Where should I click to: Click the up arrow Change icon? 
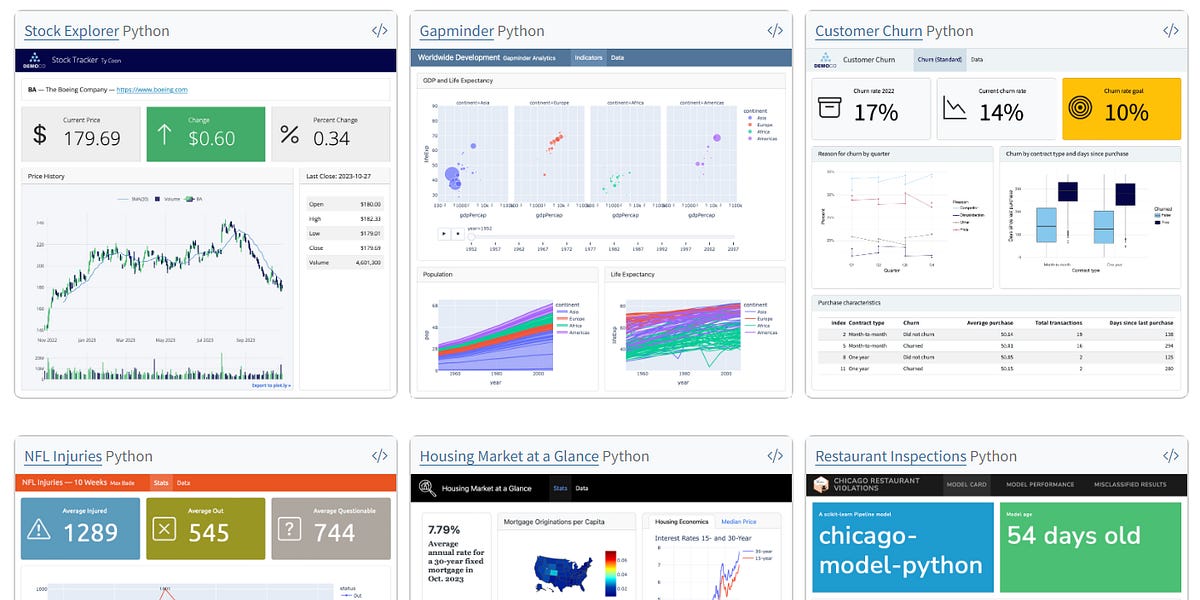pyautogui.click(x=165, y=135)
